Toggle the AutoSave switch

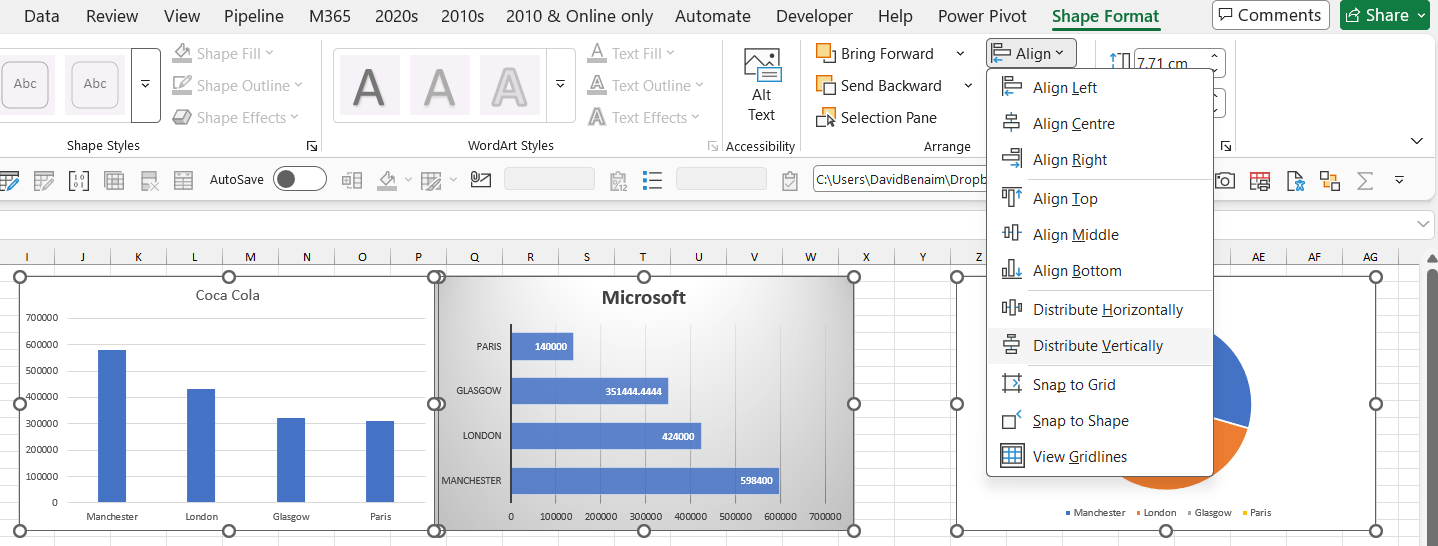tap(299, 180)
